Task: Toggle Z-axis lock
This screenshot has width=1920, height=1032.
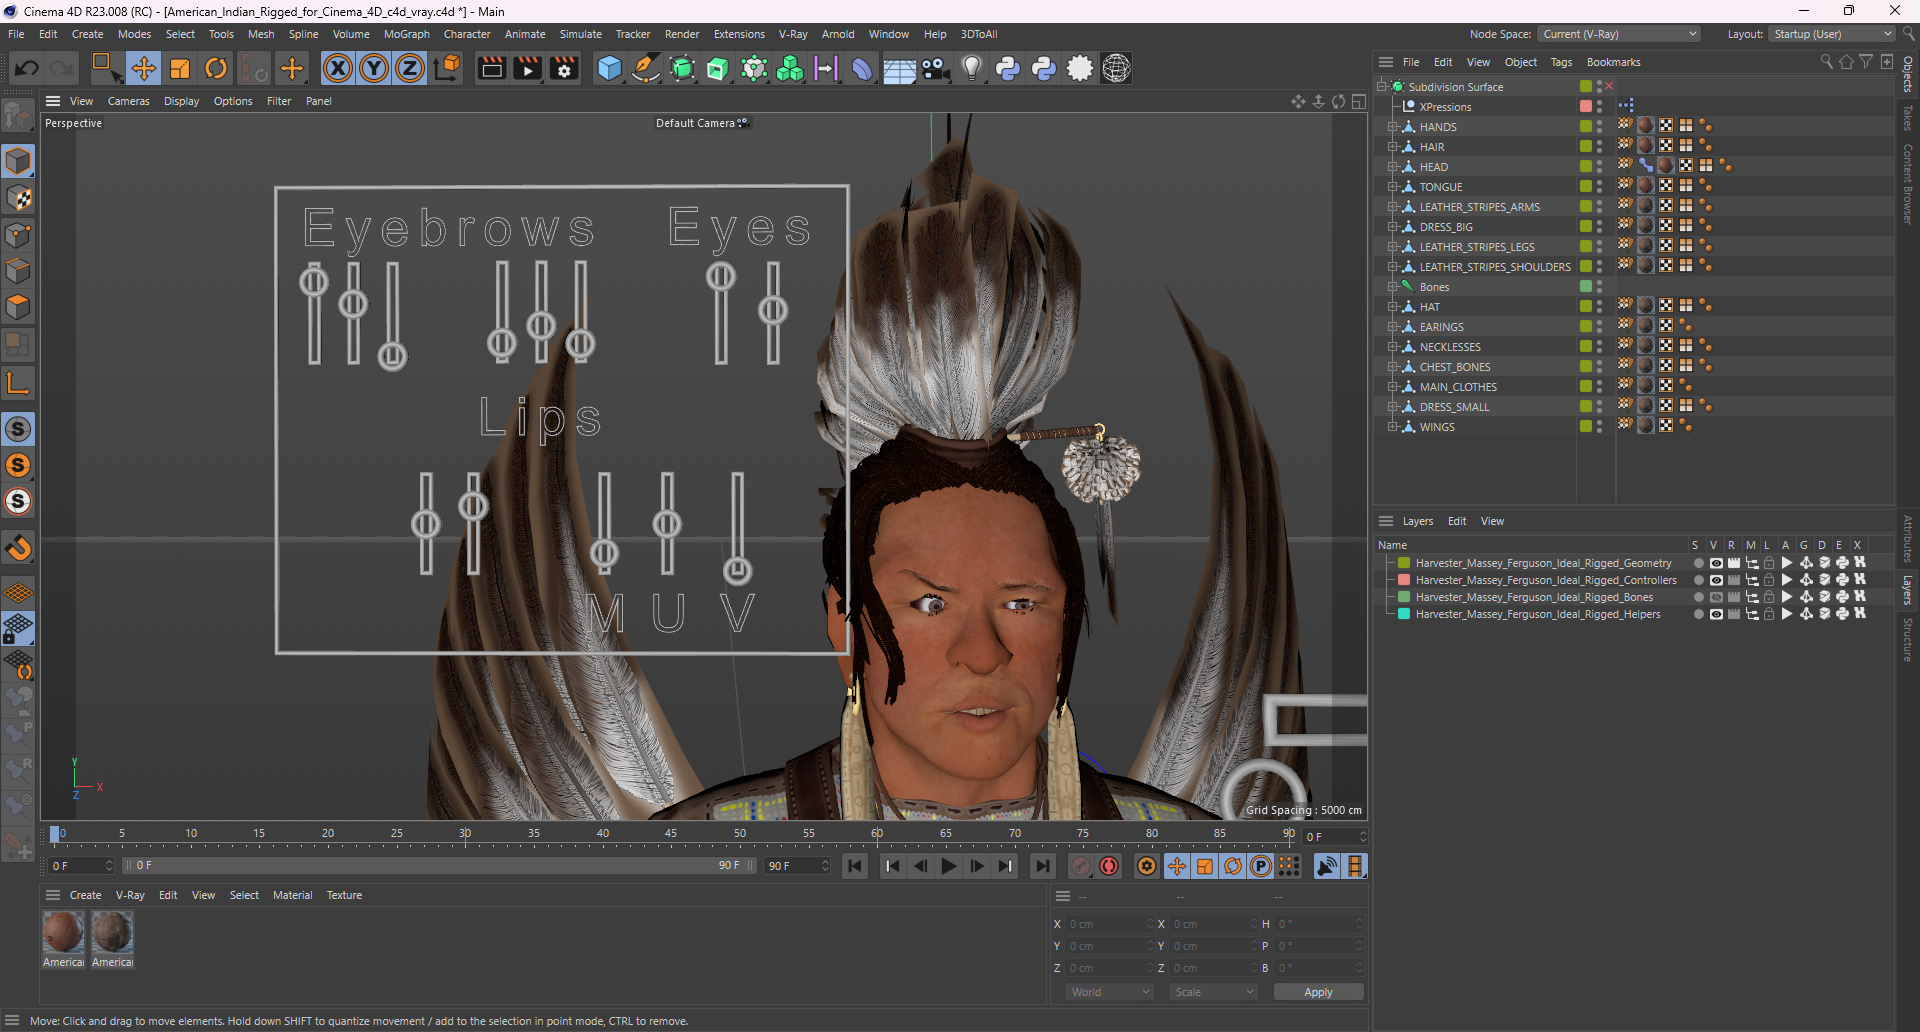Action: (x=410, y=68)
